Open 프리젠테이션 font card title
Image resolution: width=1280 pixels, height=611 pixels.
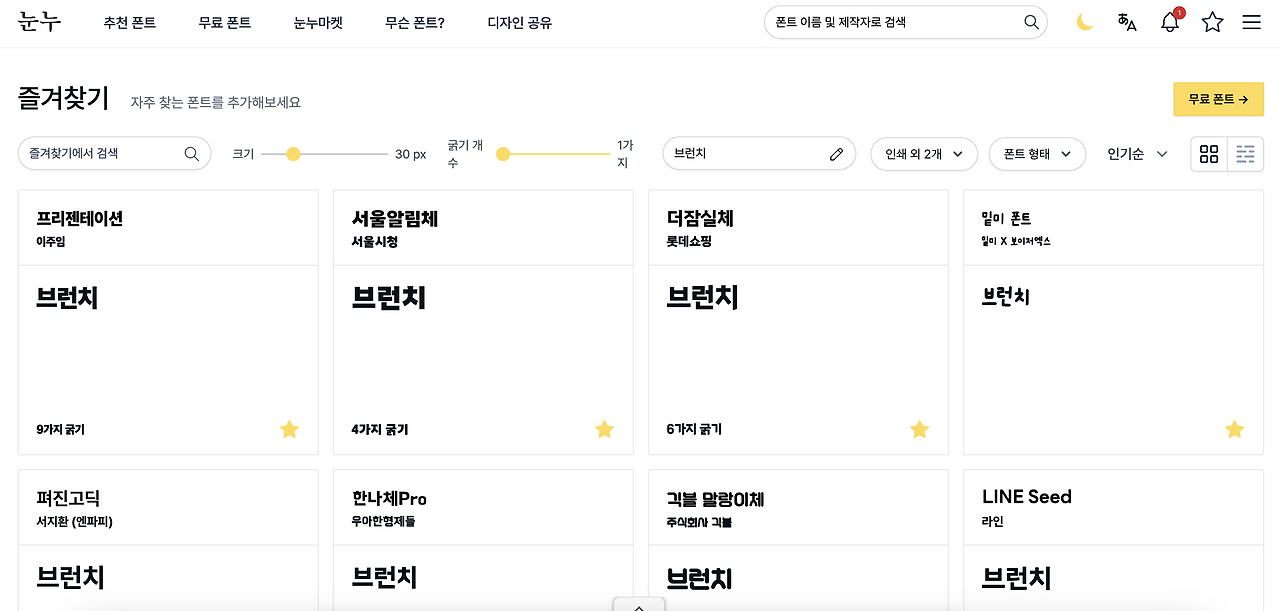click(79, 218)
